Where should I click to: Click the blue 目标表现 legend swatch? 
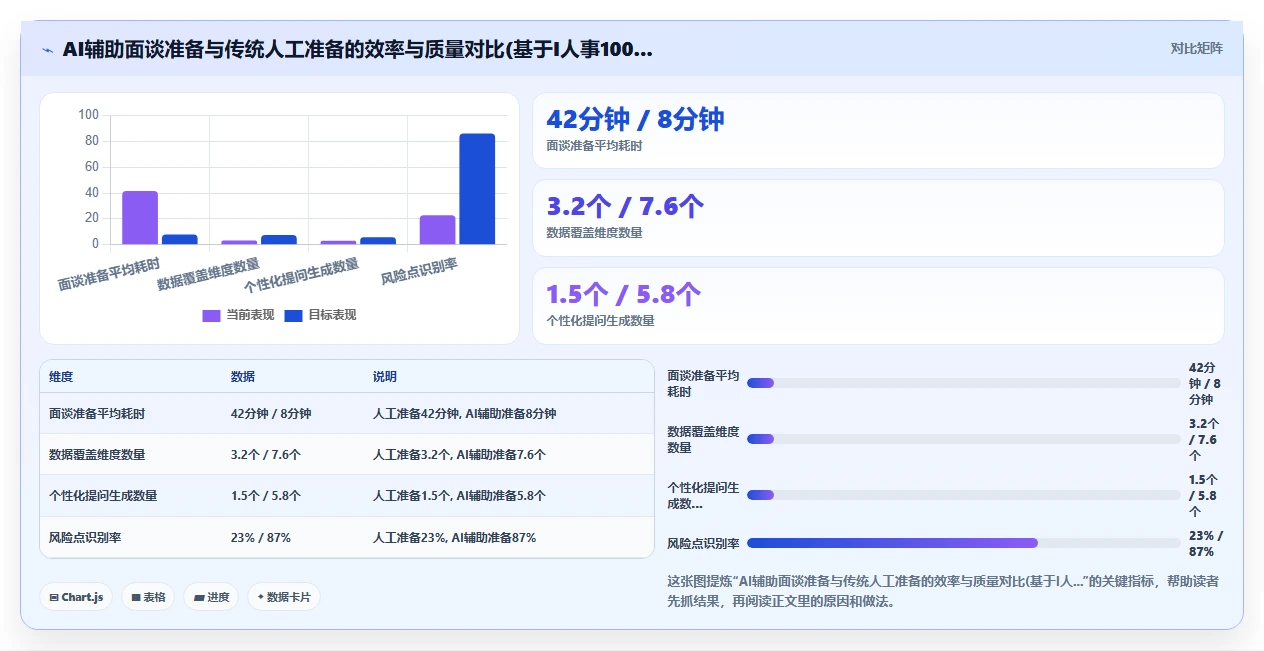coord(293,315)
